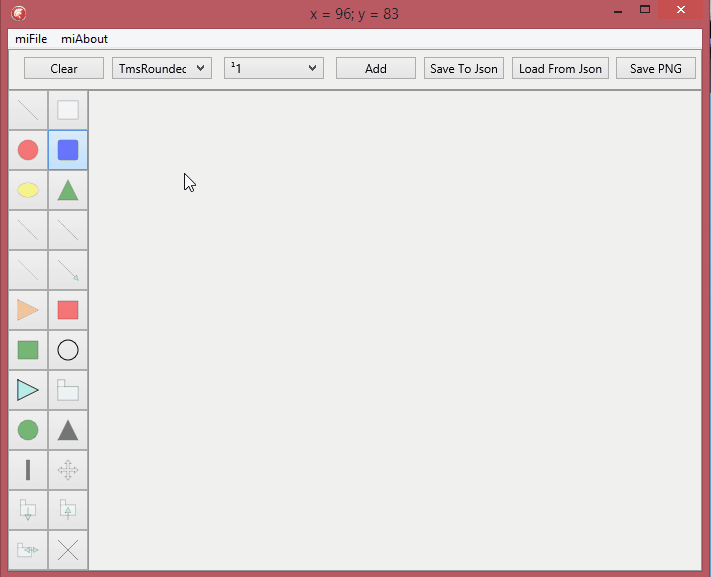Image resolution: width=711 pixels, height=577 pixels.
Task: Choose the outlined white circle shape
Action: pos(68,350)
